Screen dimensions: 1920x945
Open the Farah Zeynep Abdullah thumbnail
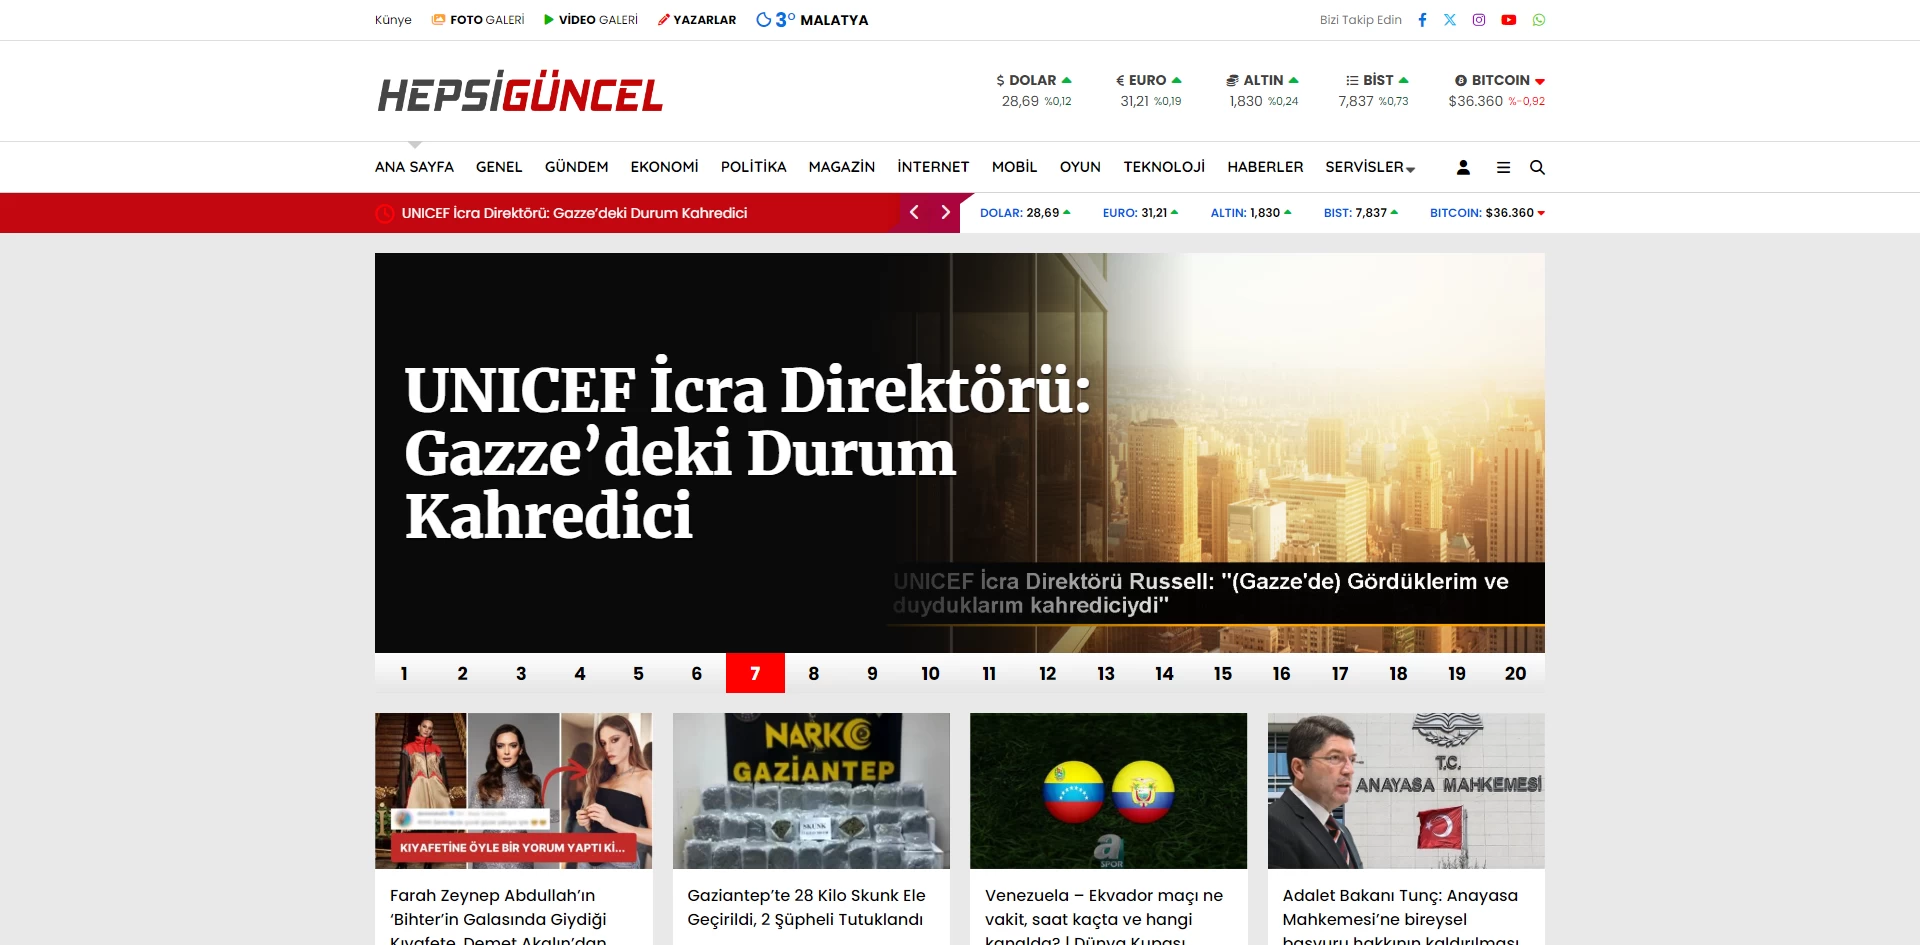coord(513,791)
